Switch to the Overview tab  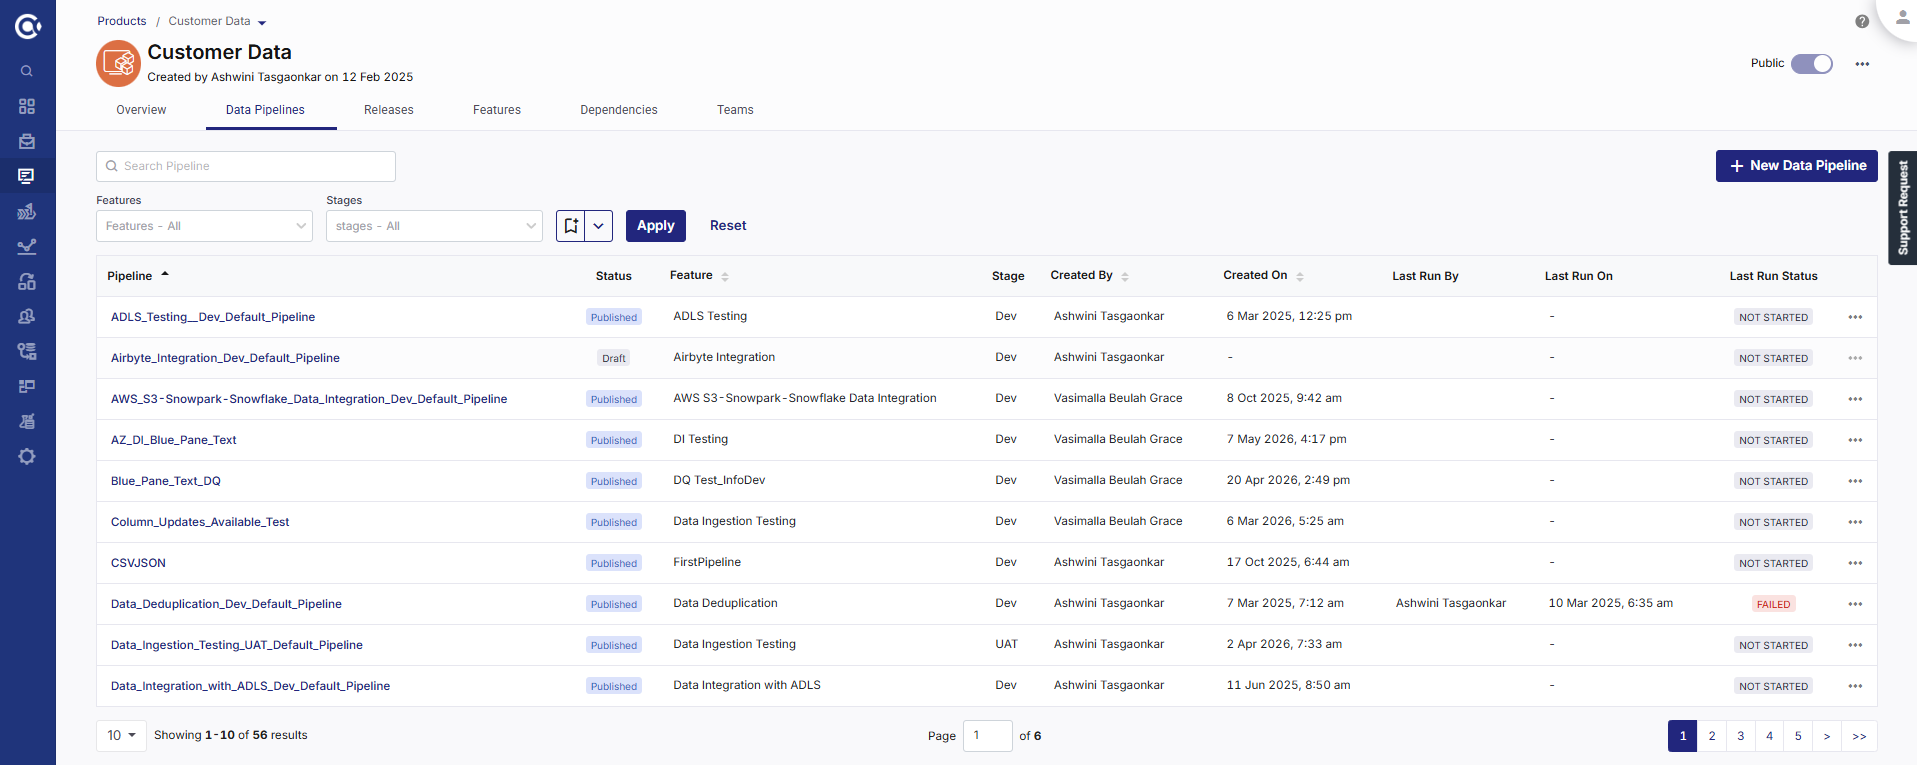coord(141,110)
